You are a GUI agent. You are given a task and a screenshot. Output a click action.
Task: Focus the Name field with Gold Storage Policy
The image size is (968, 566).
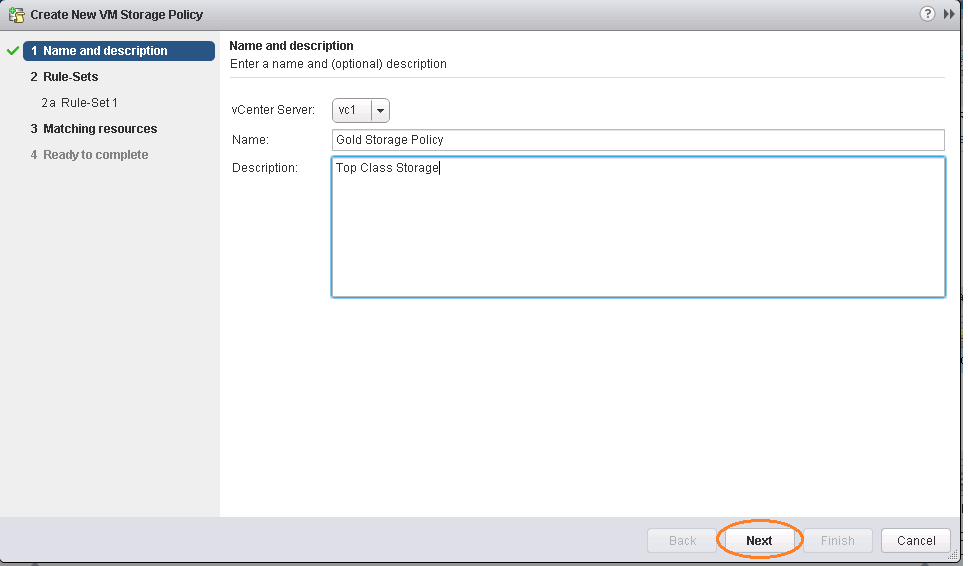pyautogui.click(x=637, y=140)
